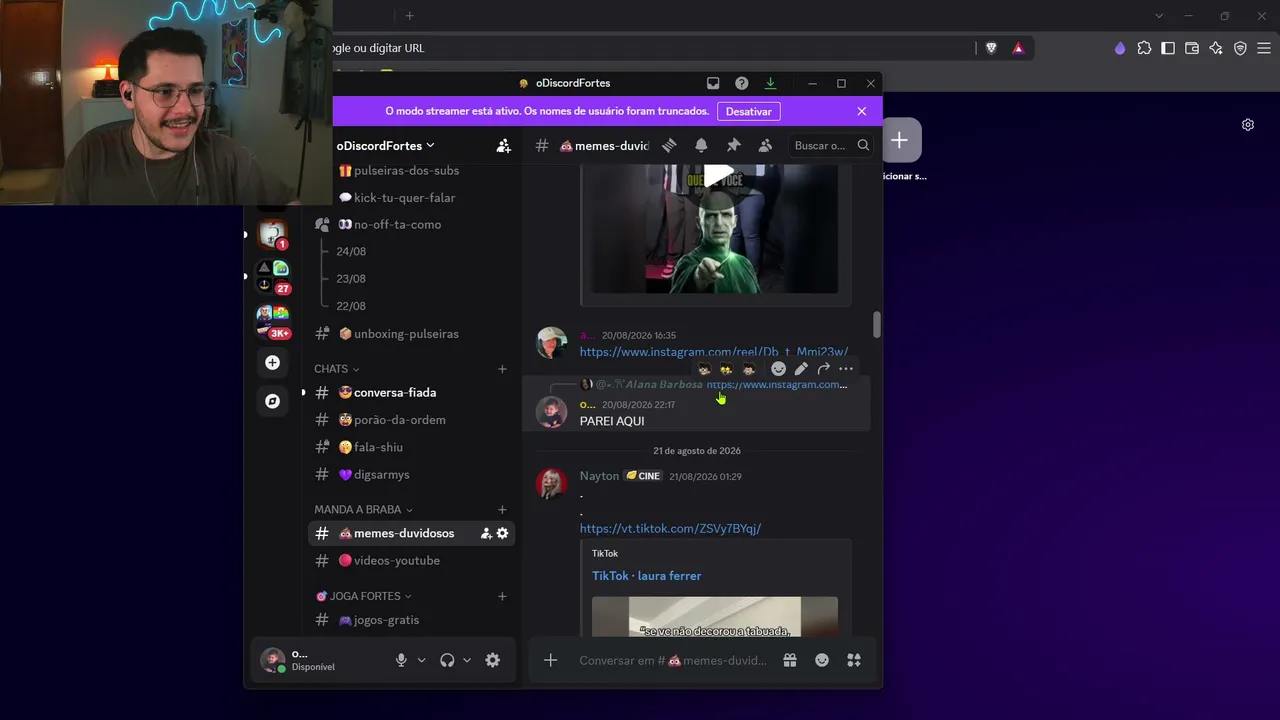Open the gift icon in message bar
The height and width of the screenshot is (720, 1280).
point(790,660)
